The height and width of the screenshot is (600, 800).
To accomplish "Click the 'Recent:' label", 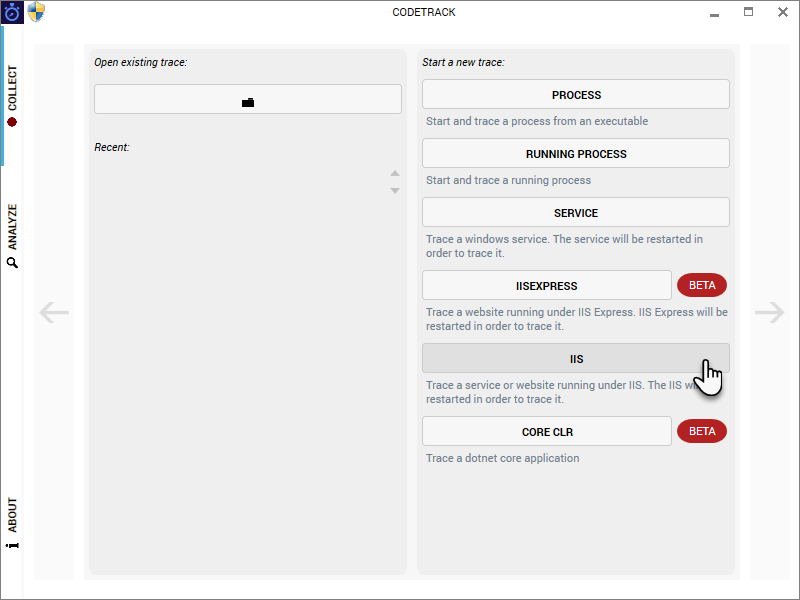I will pos(112,147).
